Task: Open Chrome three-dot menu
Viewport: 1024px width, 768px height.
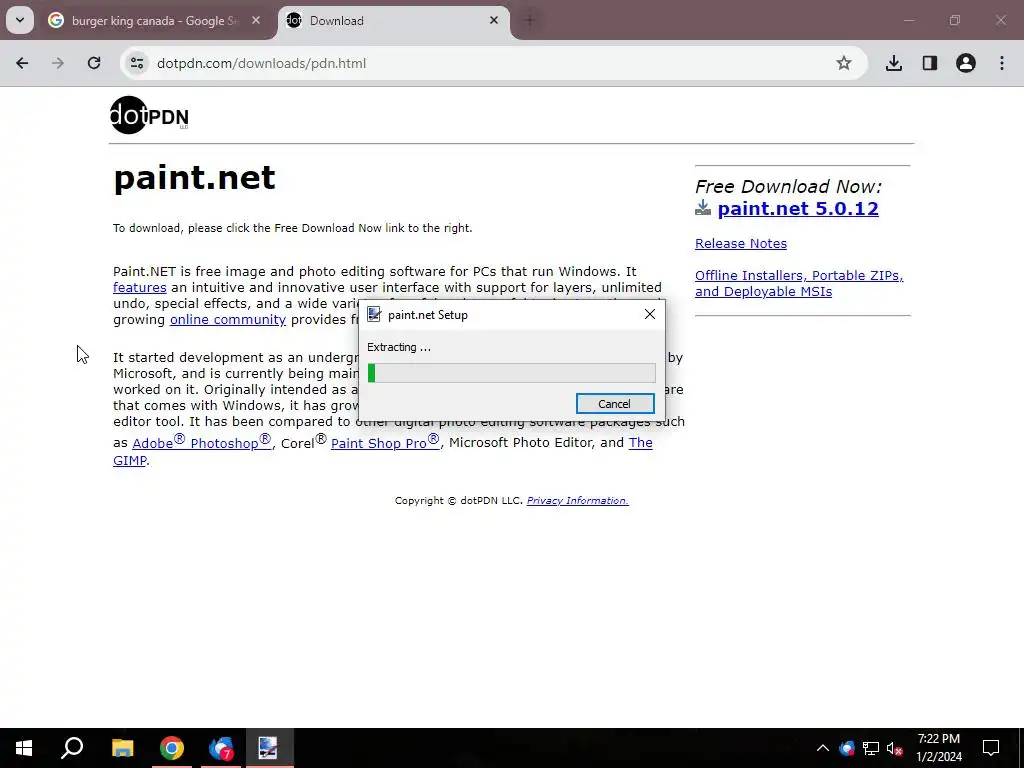Action: tap(1002, 63)
